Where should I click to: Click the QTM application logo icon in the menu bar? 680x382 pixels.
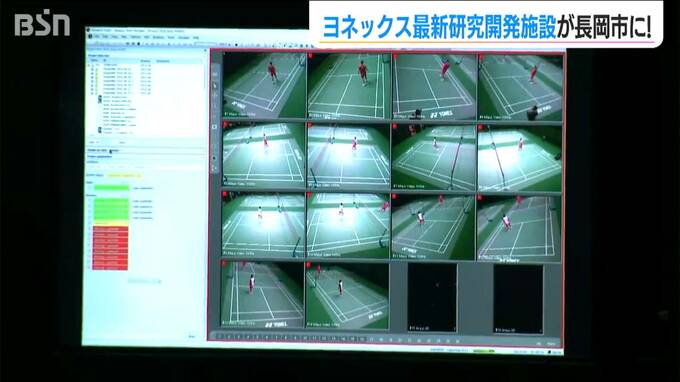(x=90, y=37)
